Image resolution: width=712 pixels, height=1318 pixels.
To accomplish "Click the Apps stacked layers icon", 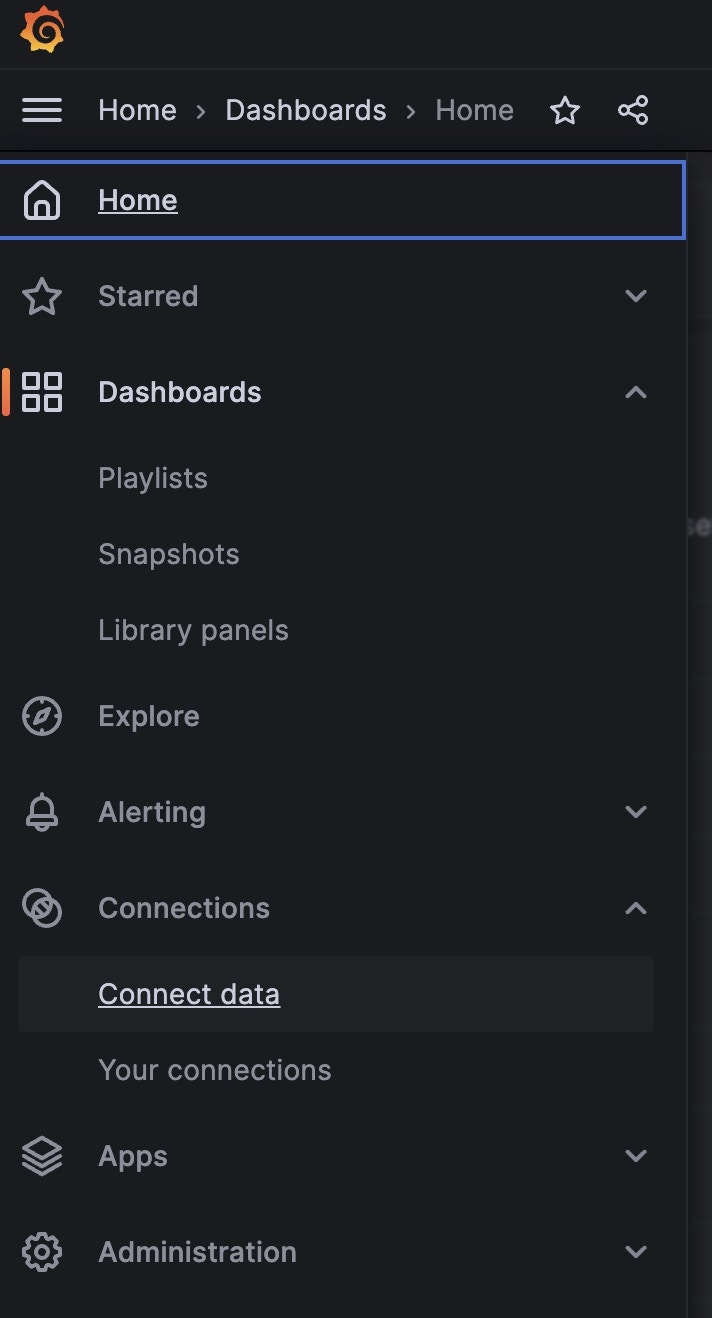I will (x=41, y=1155).
